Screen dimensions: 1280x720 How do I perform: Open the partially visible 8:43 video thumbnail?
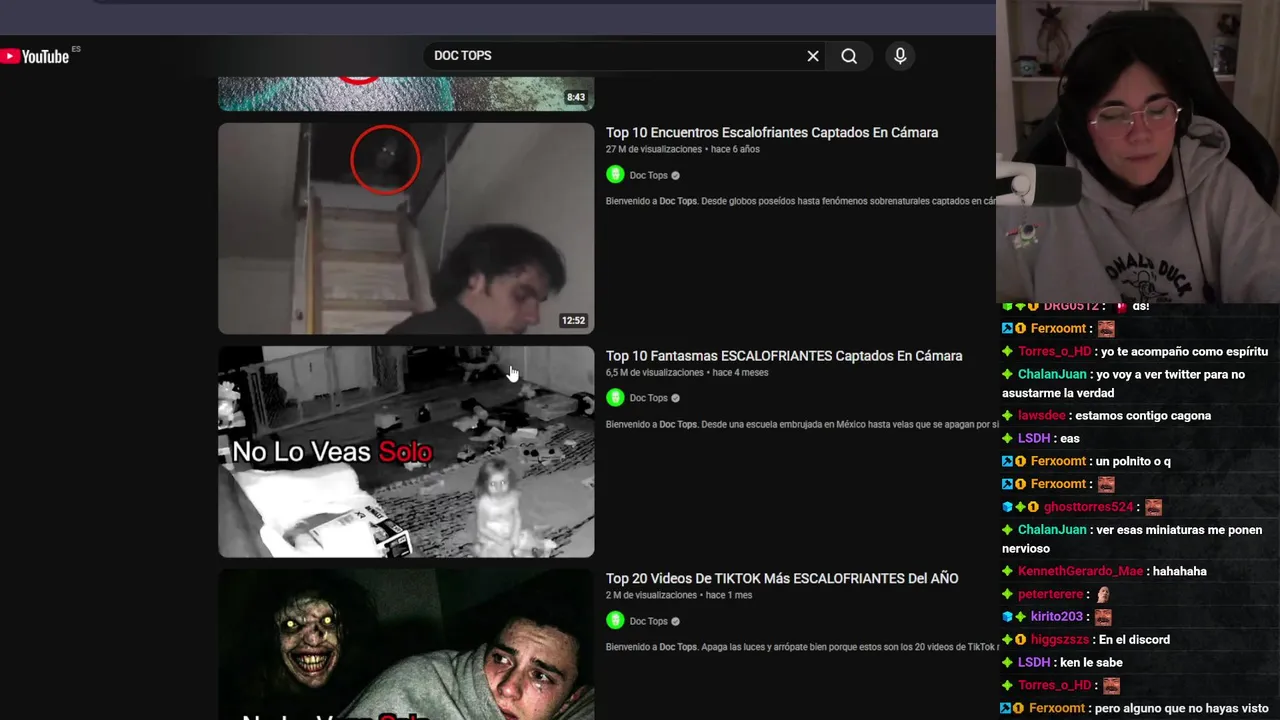(x=406, y=93)
